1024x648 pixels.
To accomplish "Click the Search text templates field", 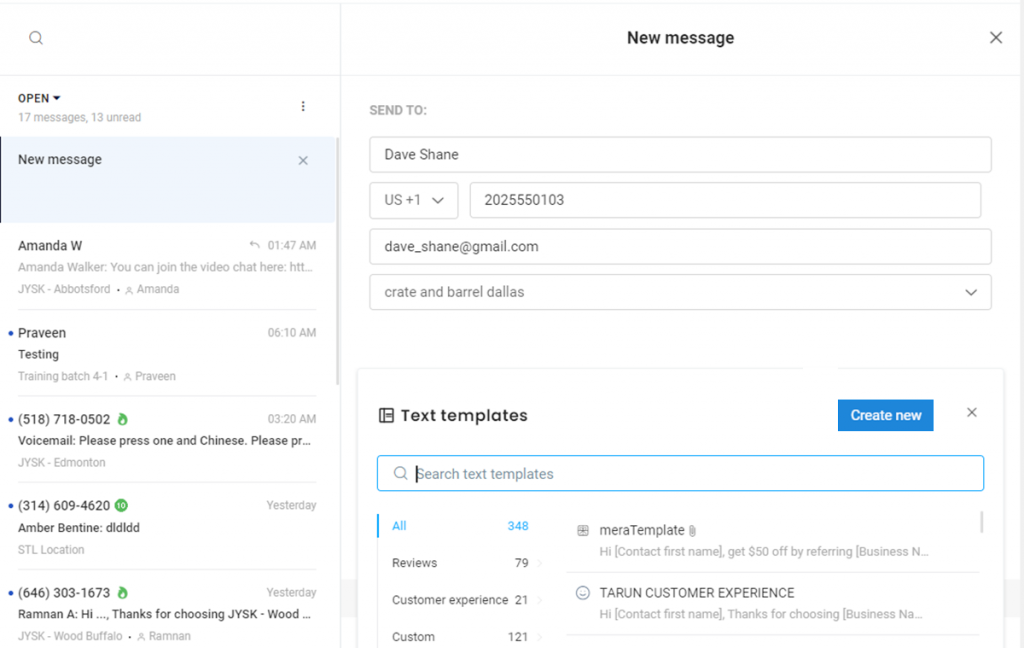I will [x=680, y=474].
